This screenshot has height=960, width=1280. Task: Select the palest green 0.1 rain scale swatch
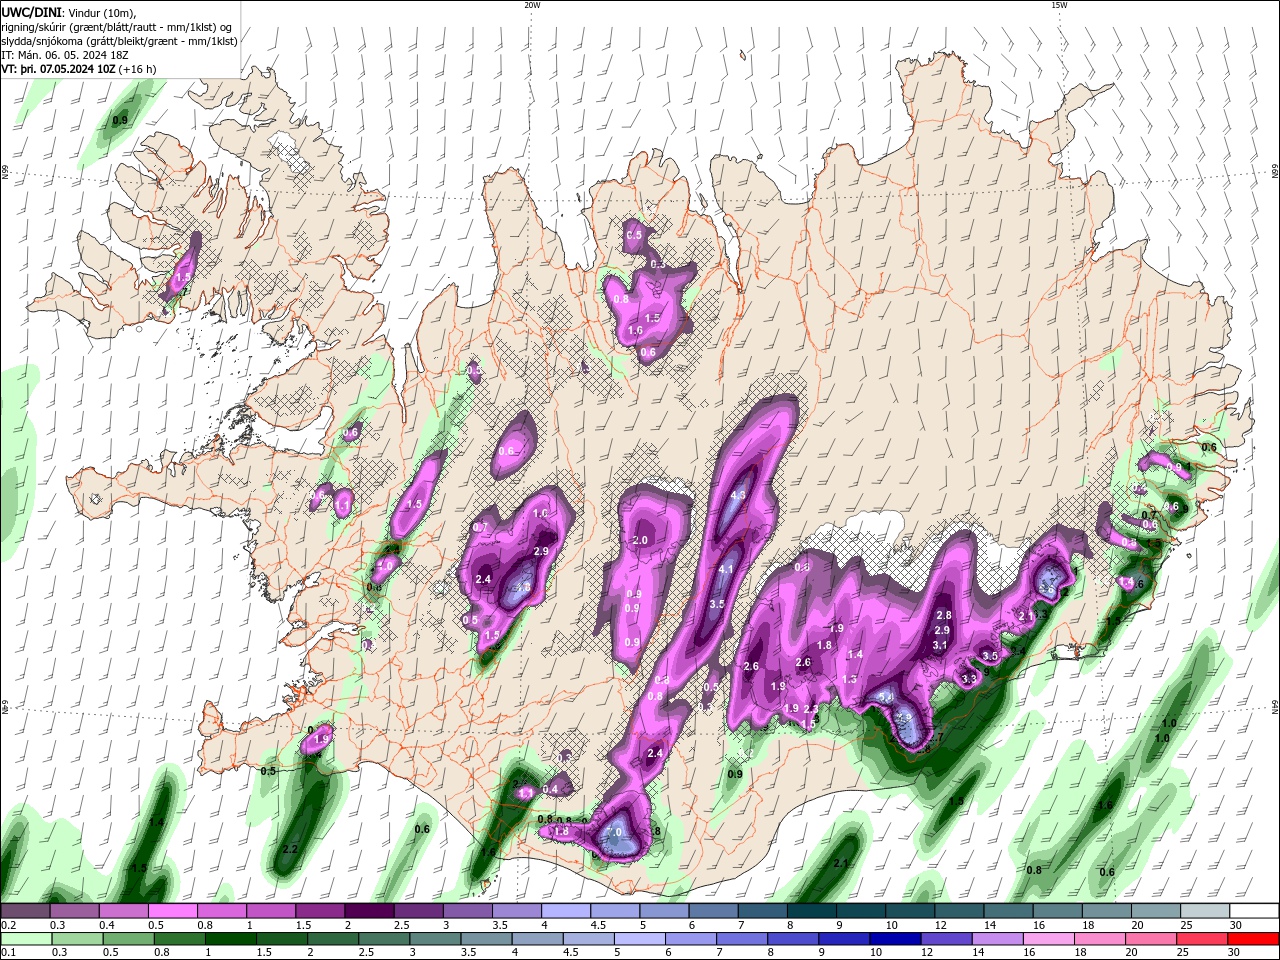[x=27, y=939]
